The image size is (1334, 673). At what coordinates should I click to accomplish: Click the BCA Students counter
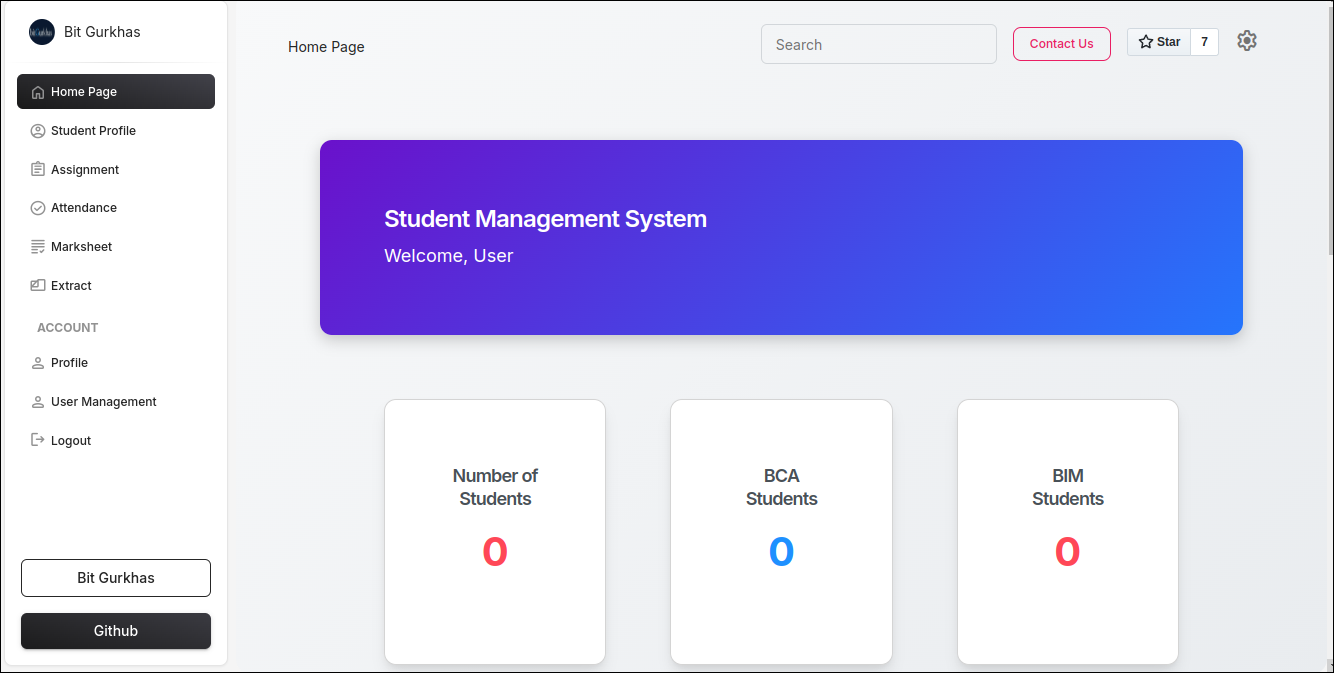[781, 551]
